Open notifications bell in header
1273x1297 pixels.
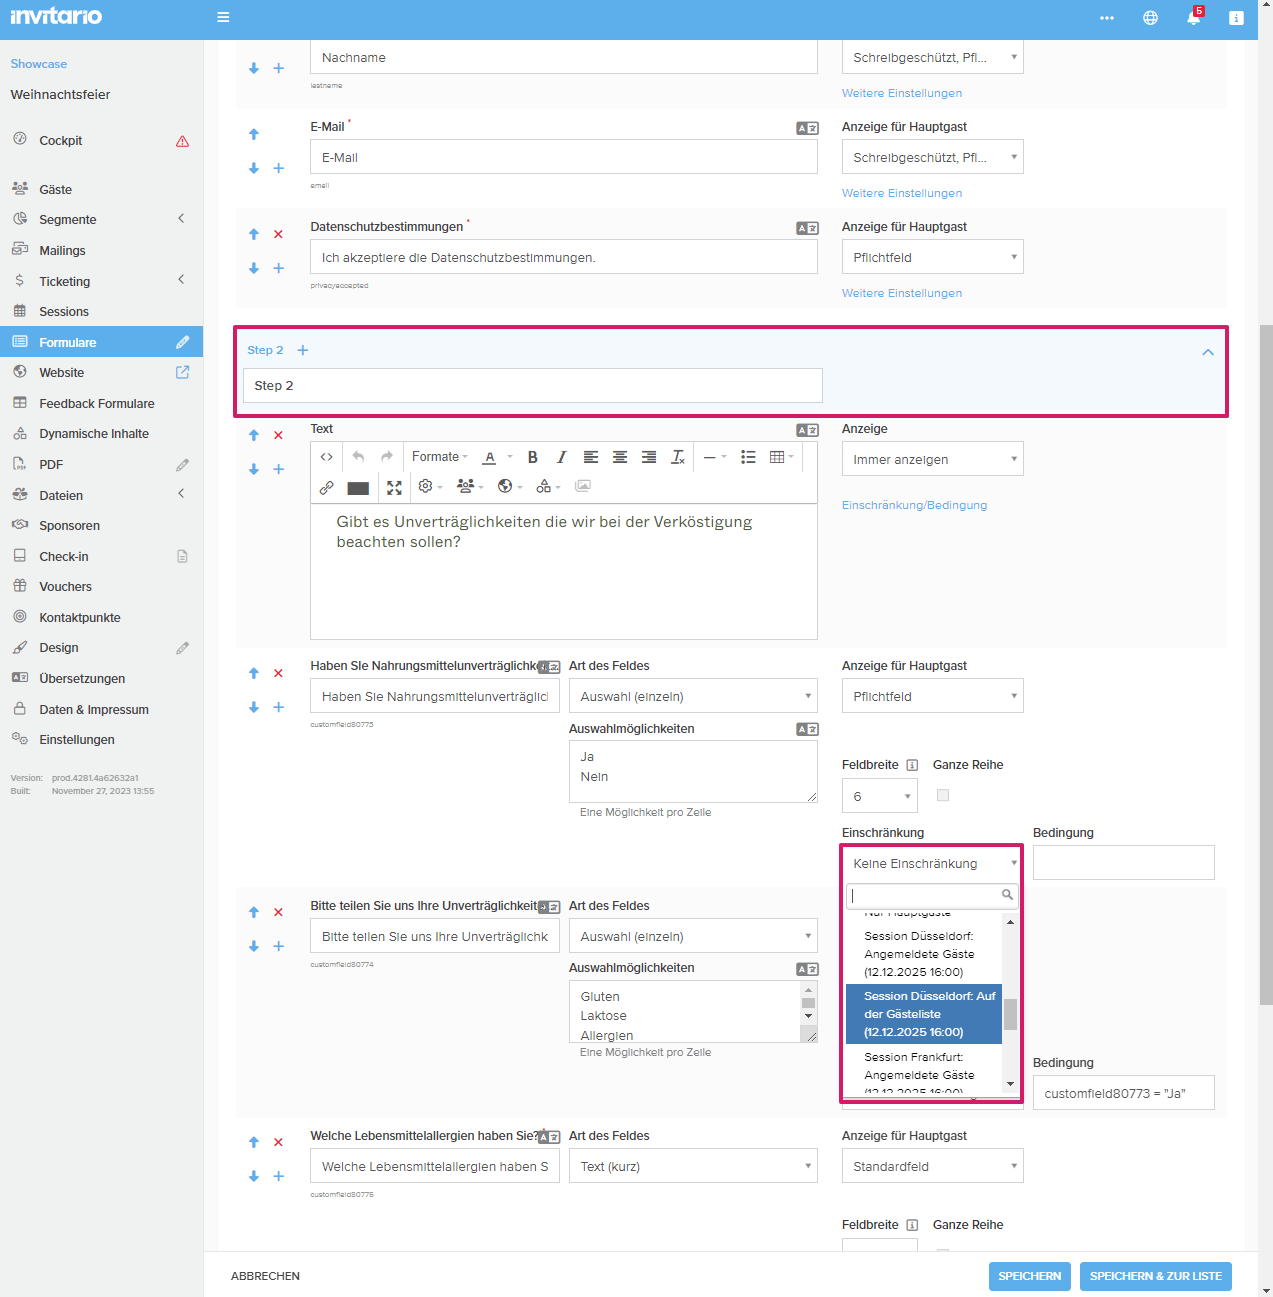pos(1193,18)
